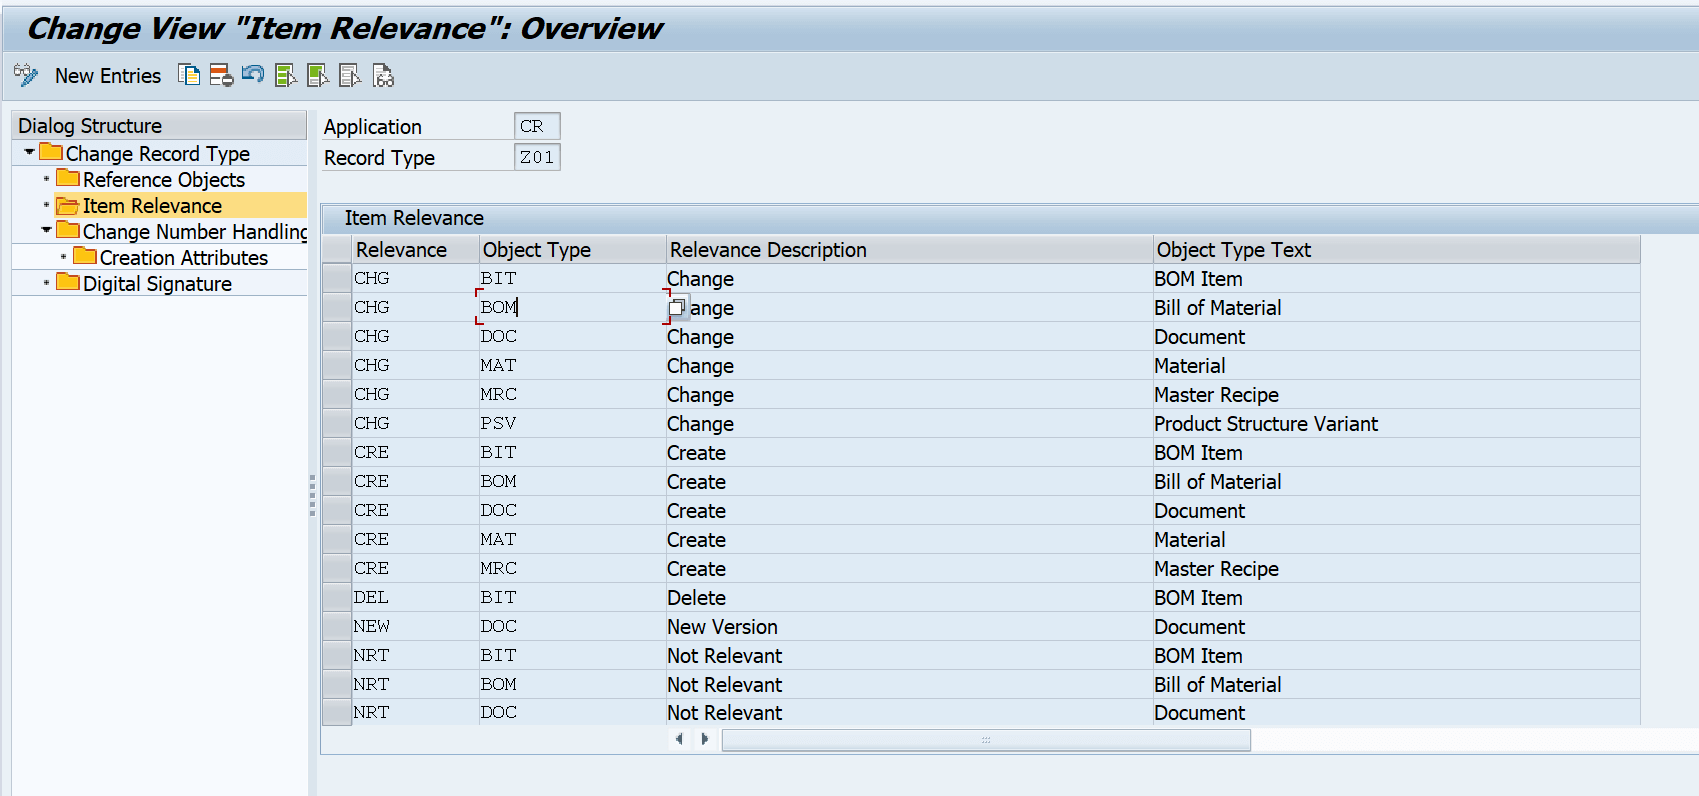
Task: Select the CHG DOC row selector
Action: (336, 336)
